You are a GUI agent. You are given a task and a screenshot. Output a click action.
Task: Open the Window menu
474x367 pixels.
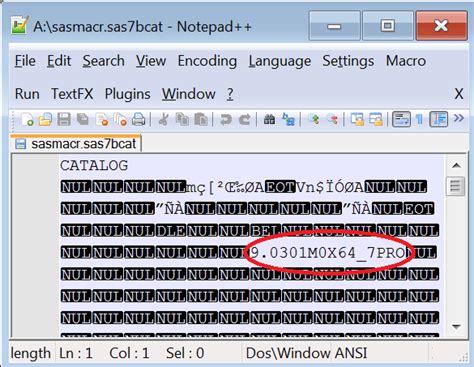tap(189, 94)
